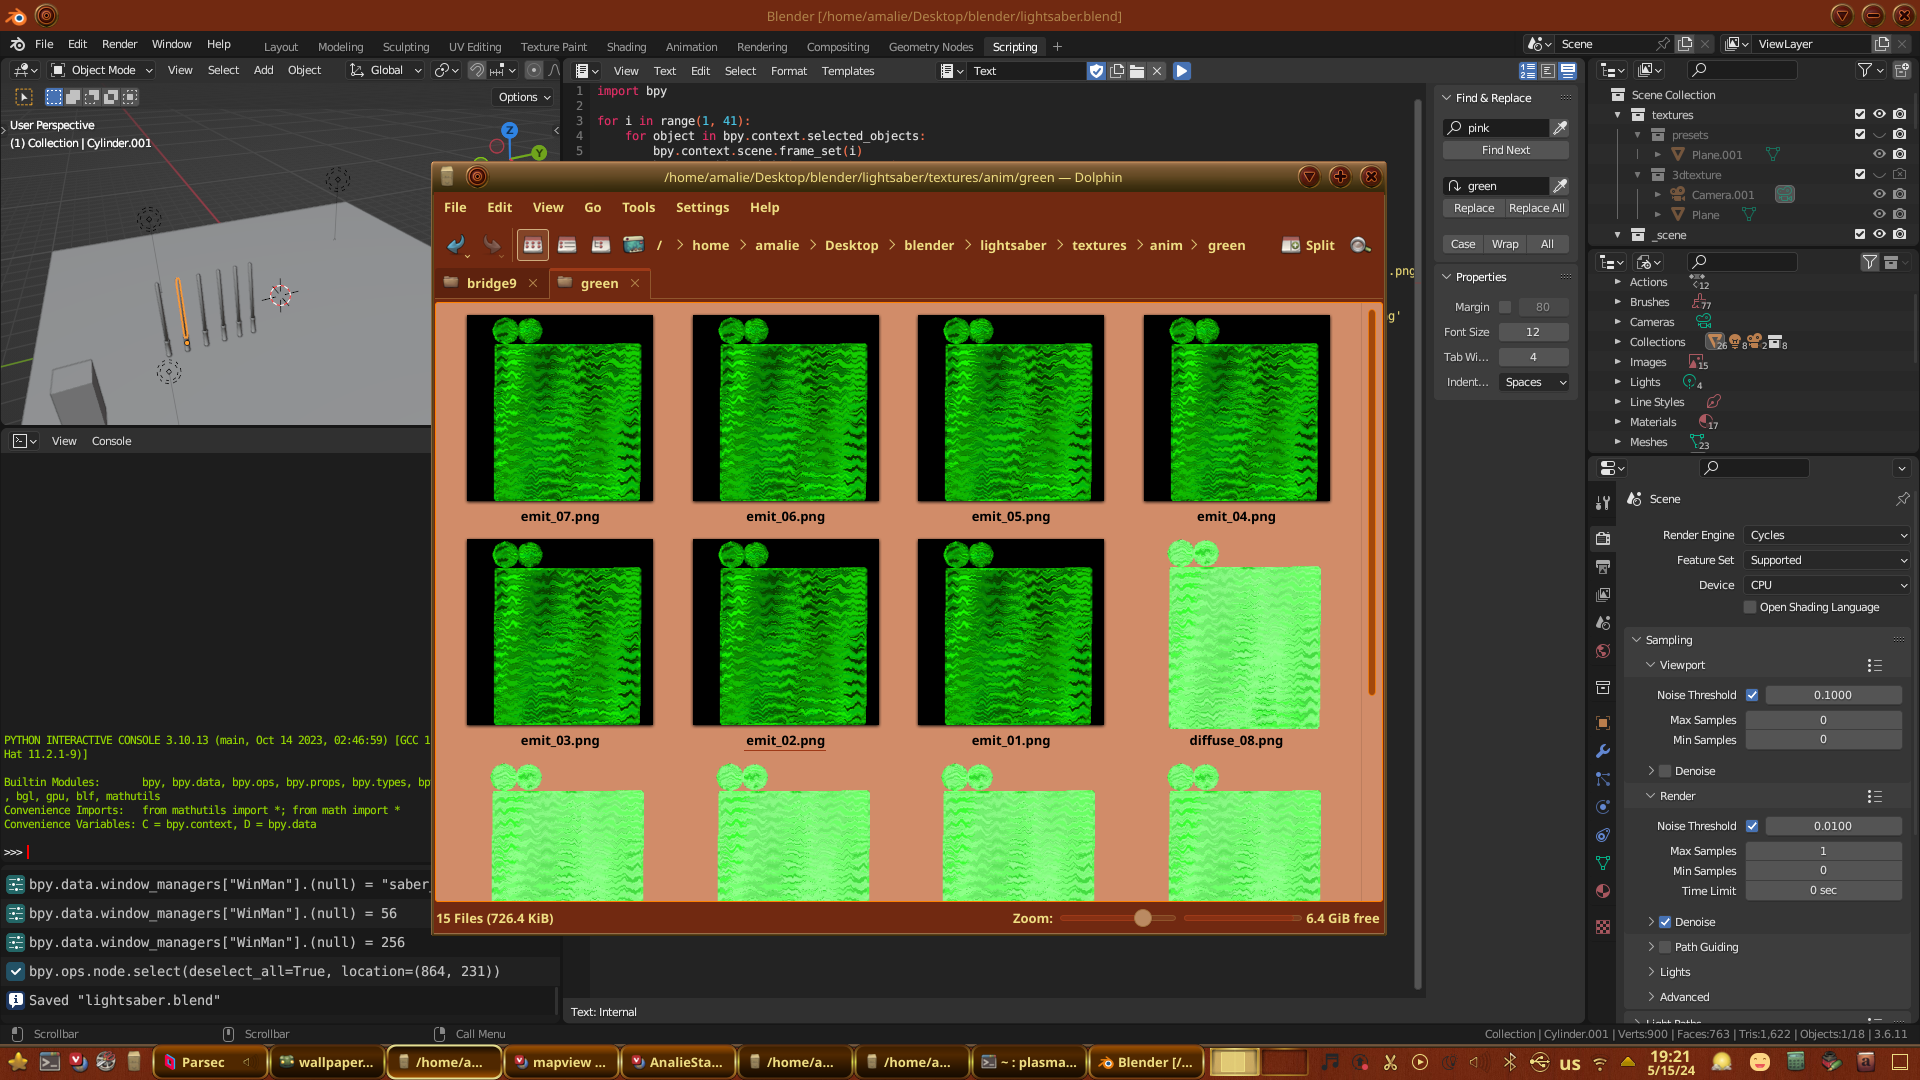
Task: Open the Material properties tab icon
Action: click(1603, 891)
